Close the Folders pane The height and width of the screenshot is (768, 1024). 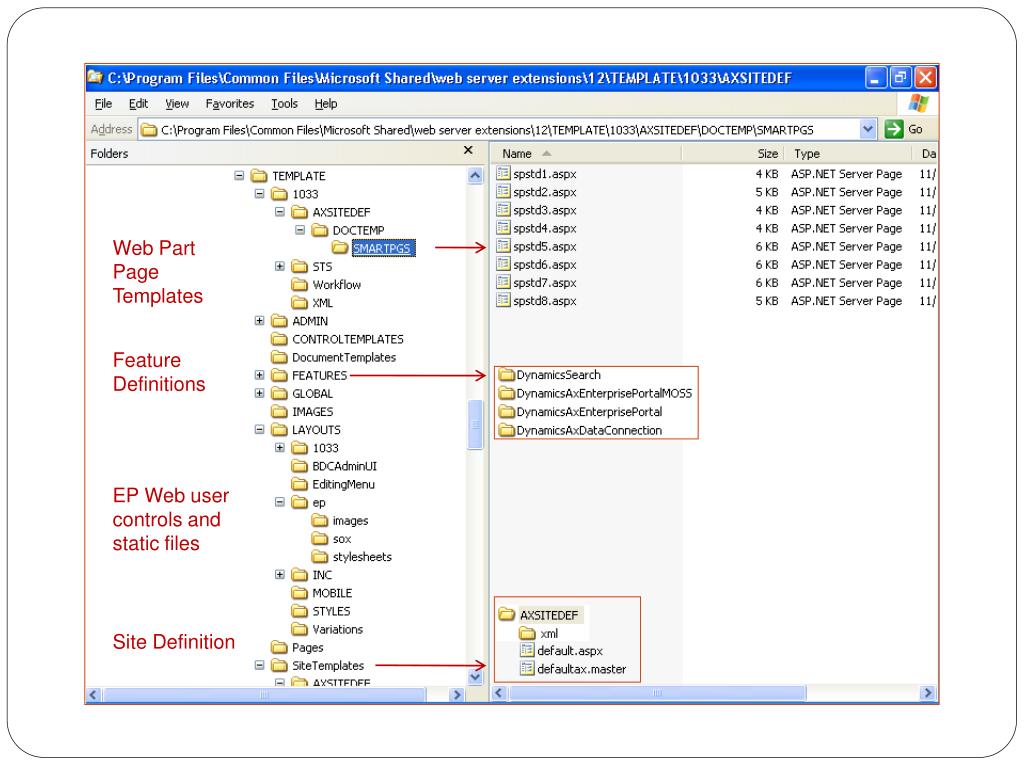[468, 150]
